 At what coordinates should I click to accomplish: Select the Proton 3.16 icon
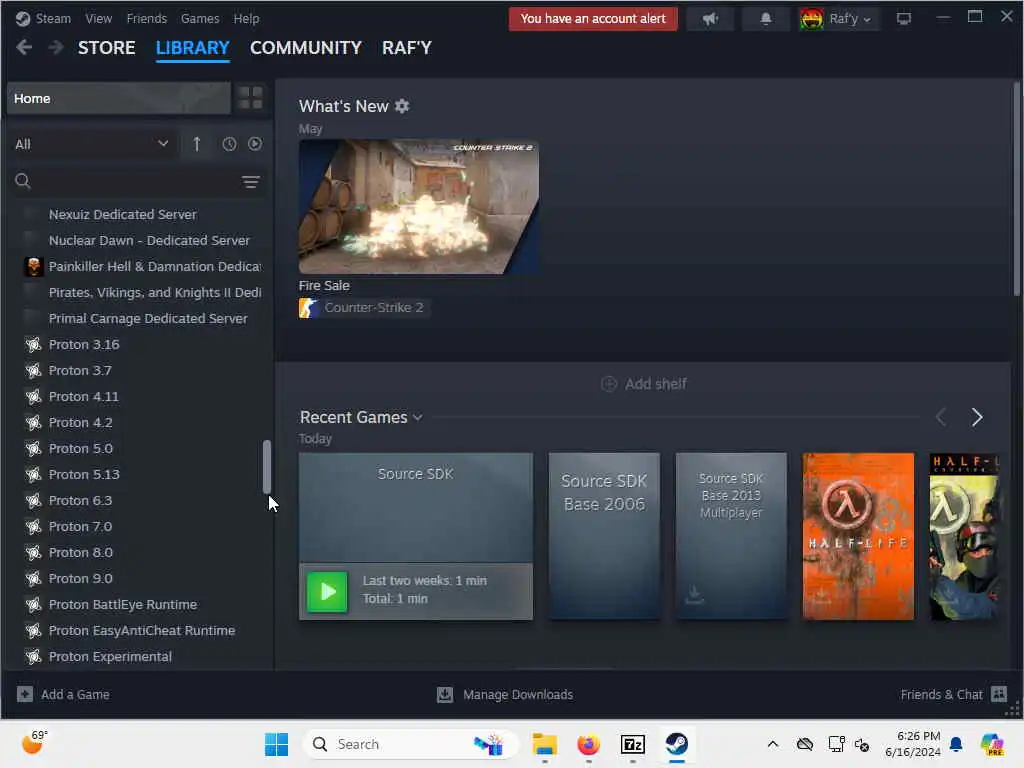click(33, 344)
